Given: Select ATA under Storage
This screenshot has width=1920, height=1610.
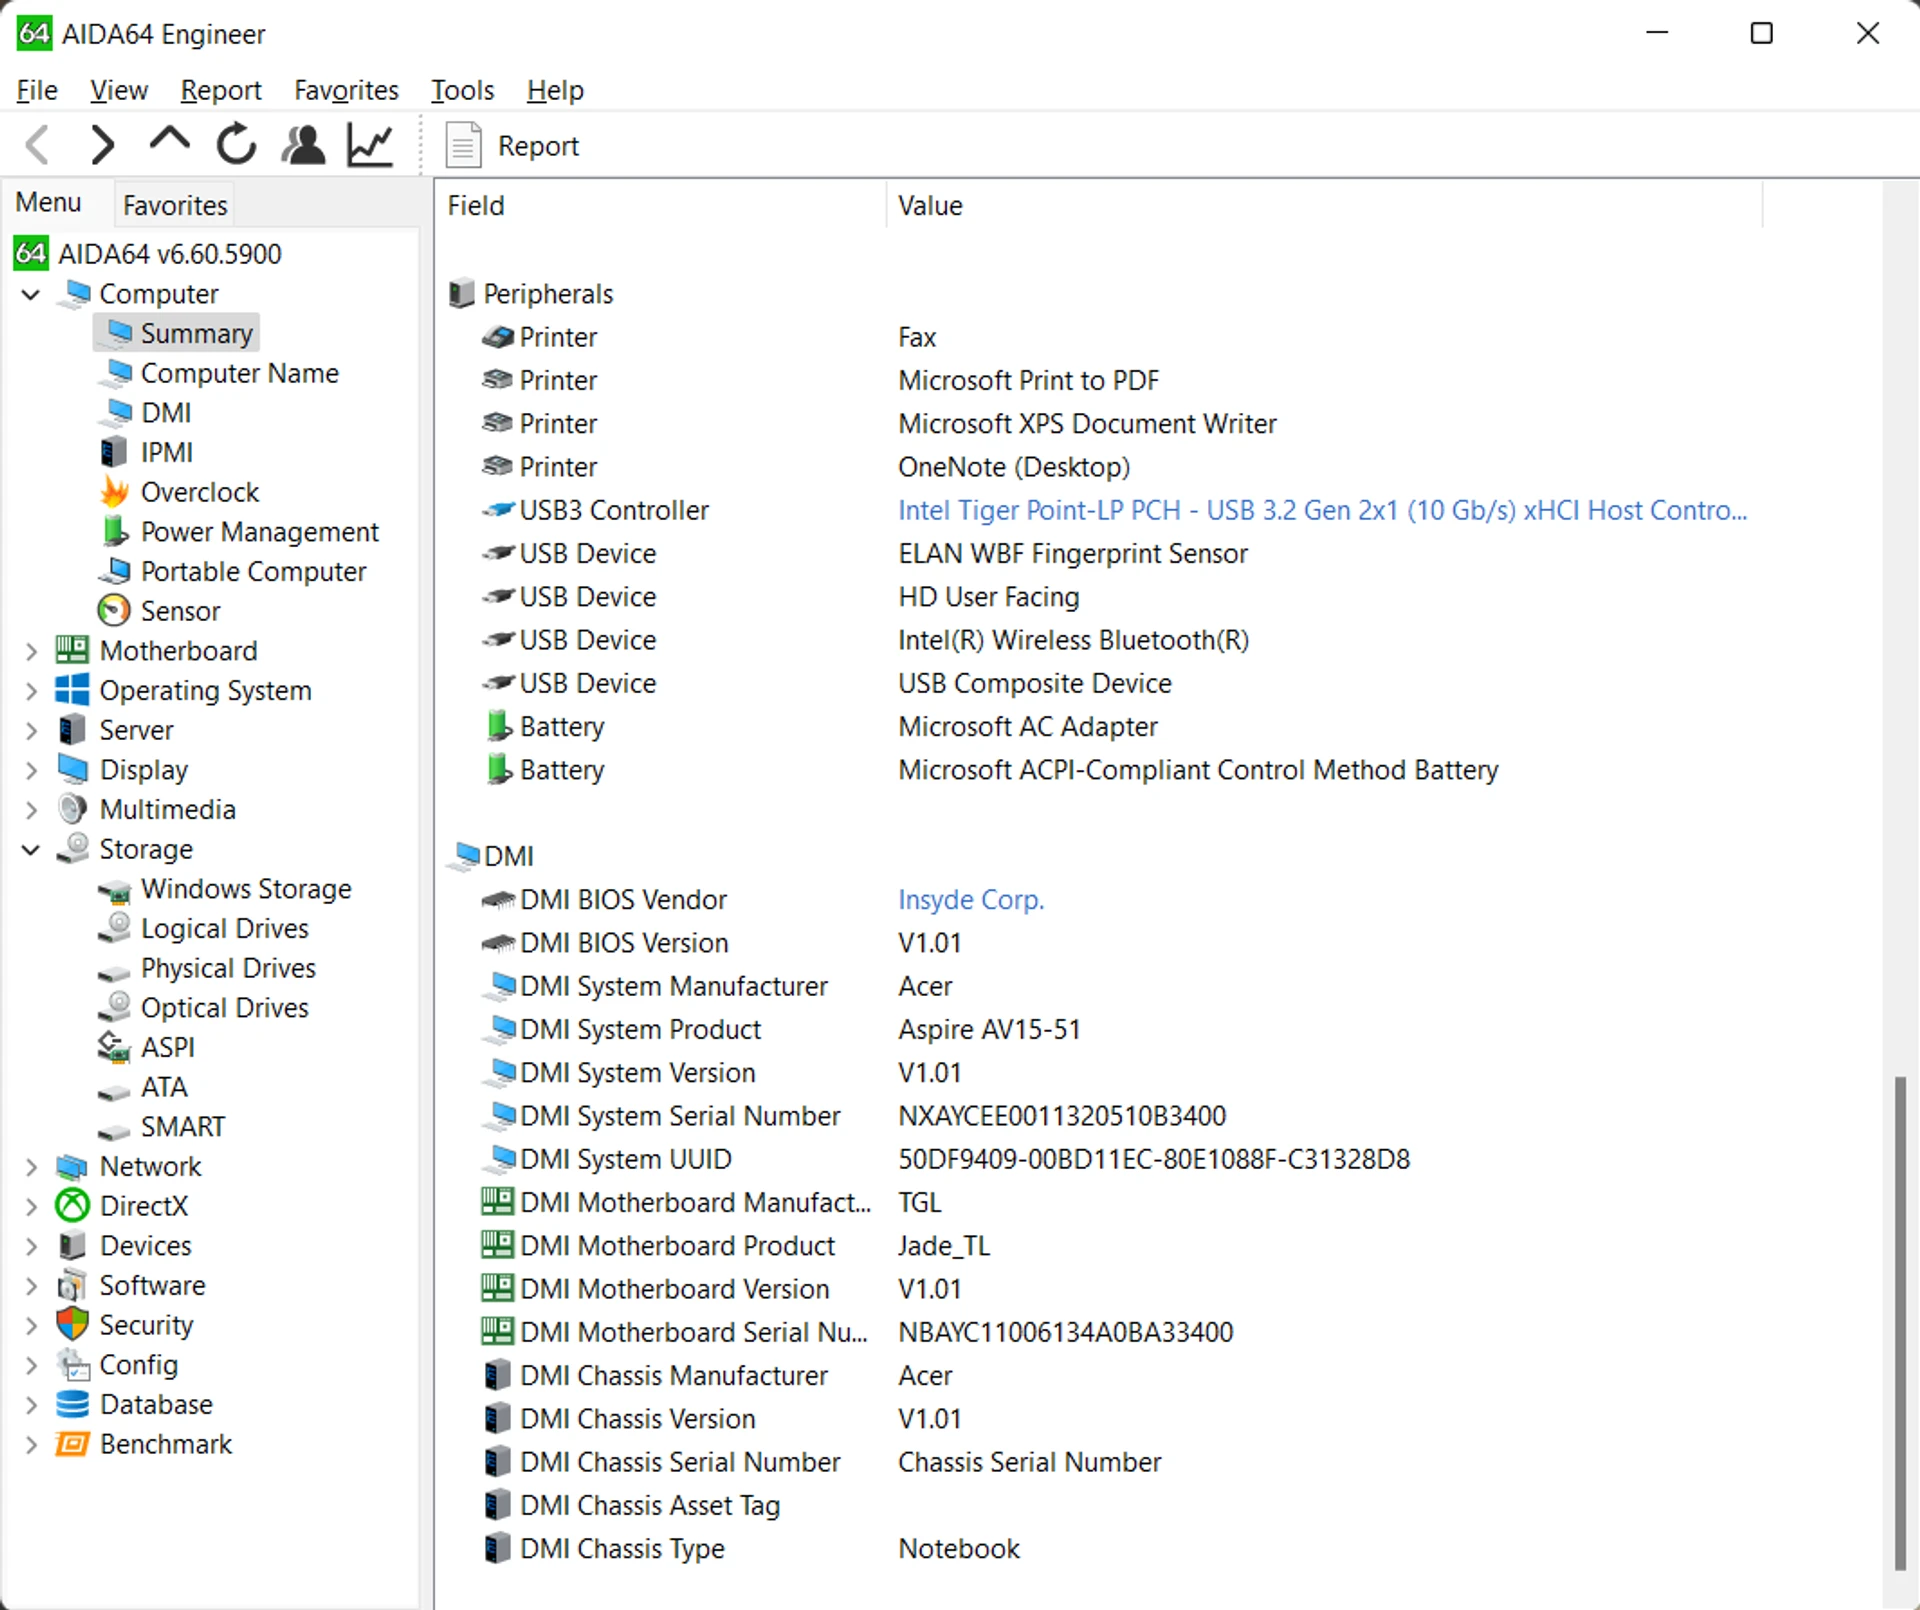Looking at the screenshot, I should tap(164, 1087).
